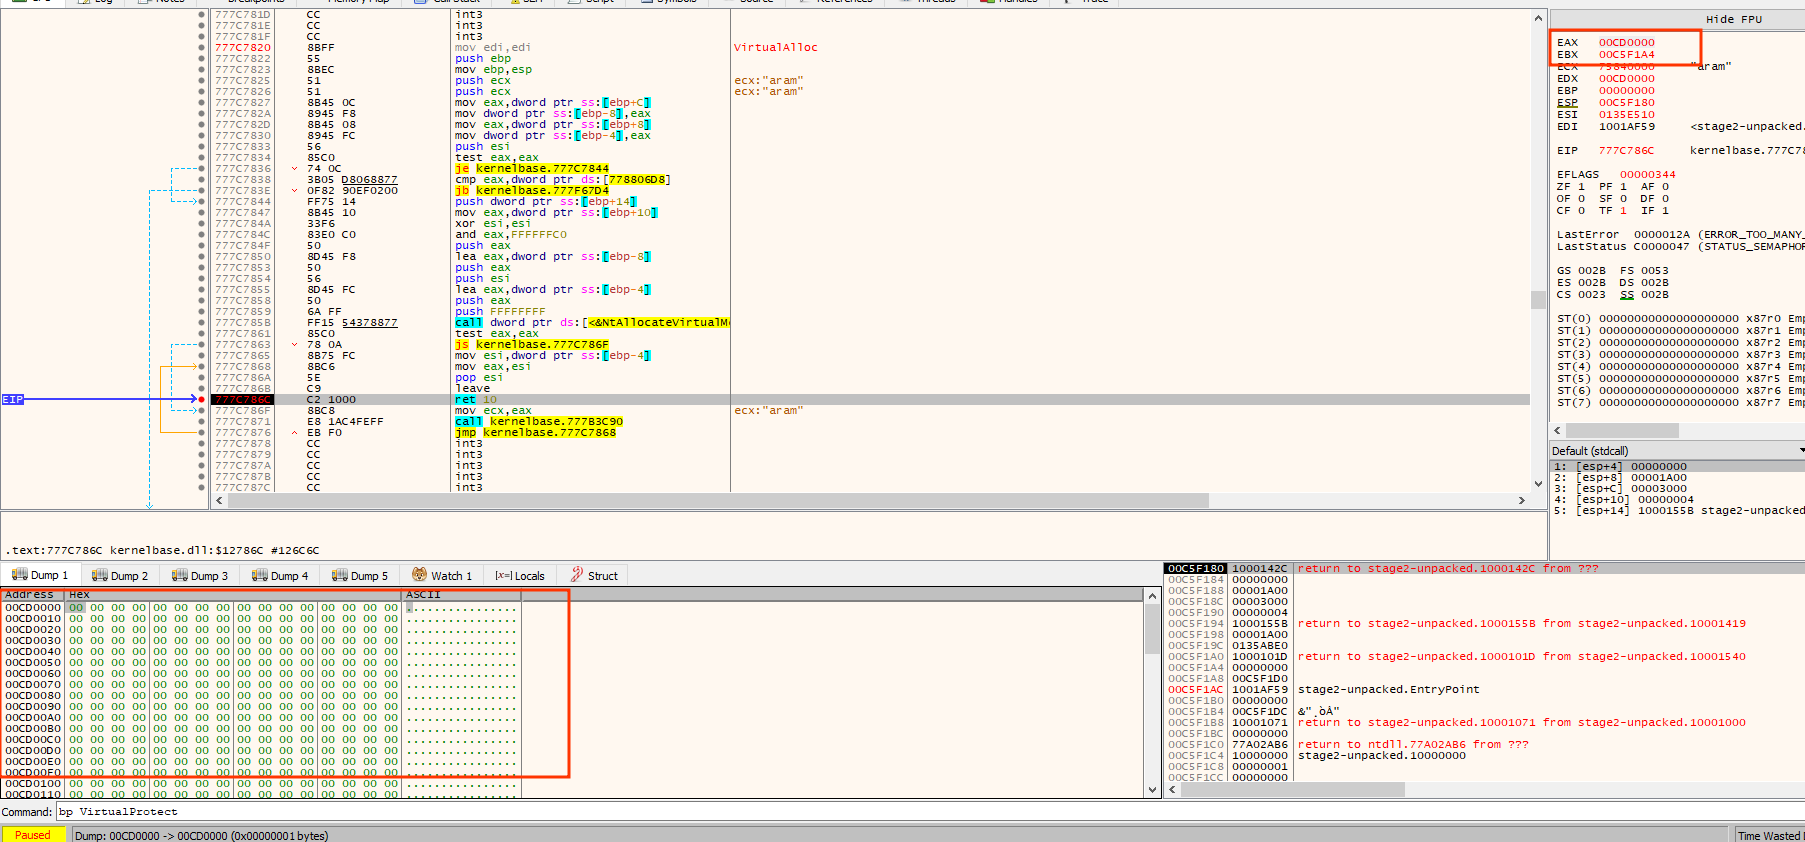The width and height of the screenshot is (1805, 842).
Task: Click the Paused status indicator
Action: click(x=33, y=835)
